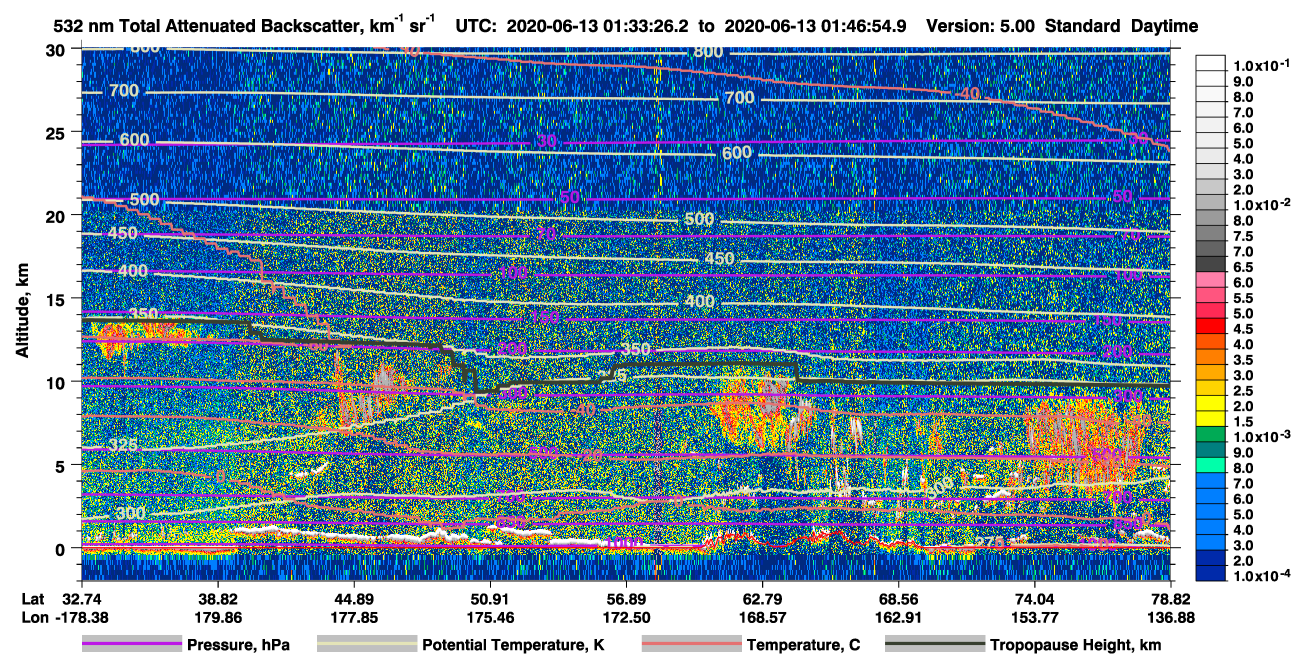Click the colorbar label 1.5
The height and width of the screenshot is (667, 1300).
tap(1244, 422)
